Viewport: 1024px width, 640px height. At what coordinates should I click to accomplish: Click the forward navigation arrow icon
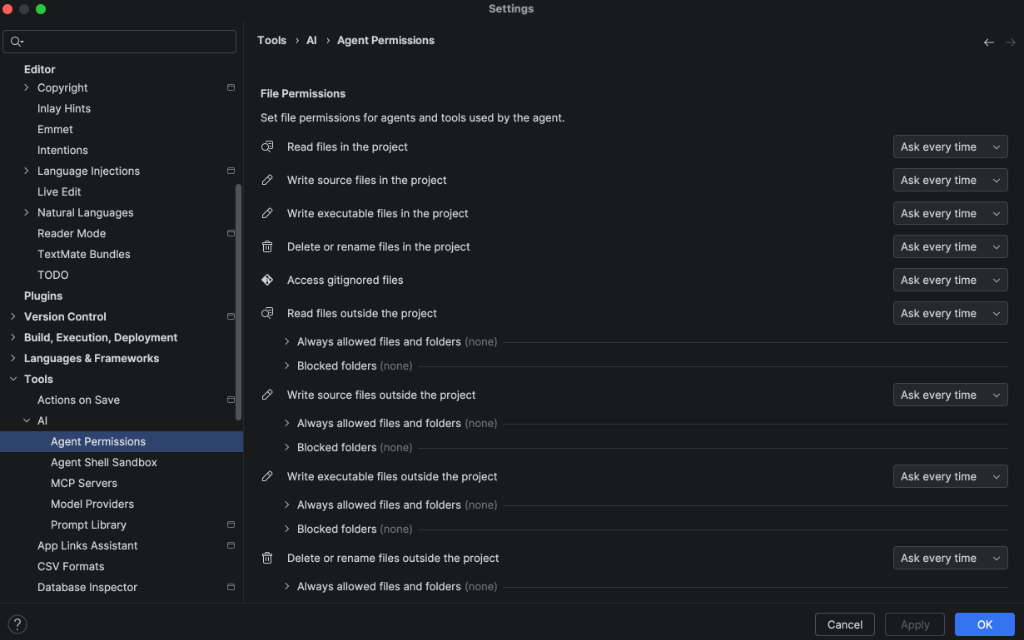pos(1010,42)
